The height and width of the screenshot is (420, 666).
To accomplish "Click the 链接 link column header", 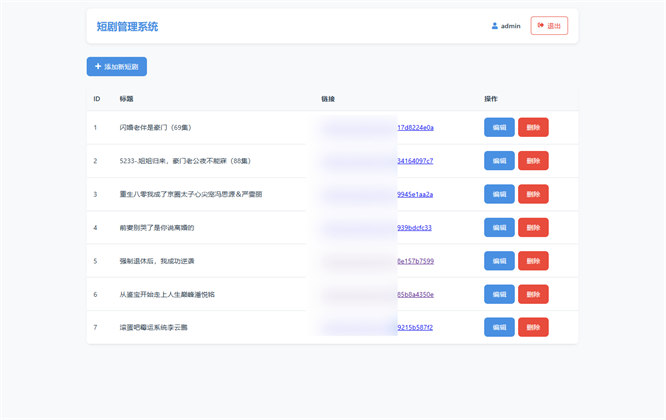I will tap(328, 99).
